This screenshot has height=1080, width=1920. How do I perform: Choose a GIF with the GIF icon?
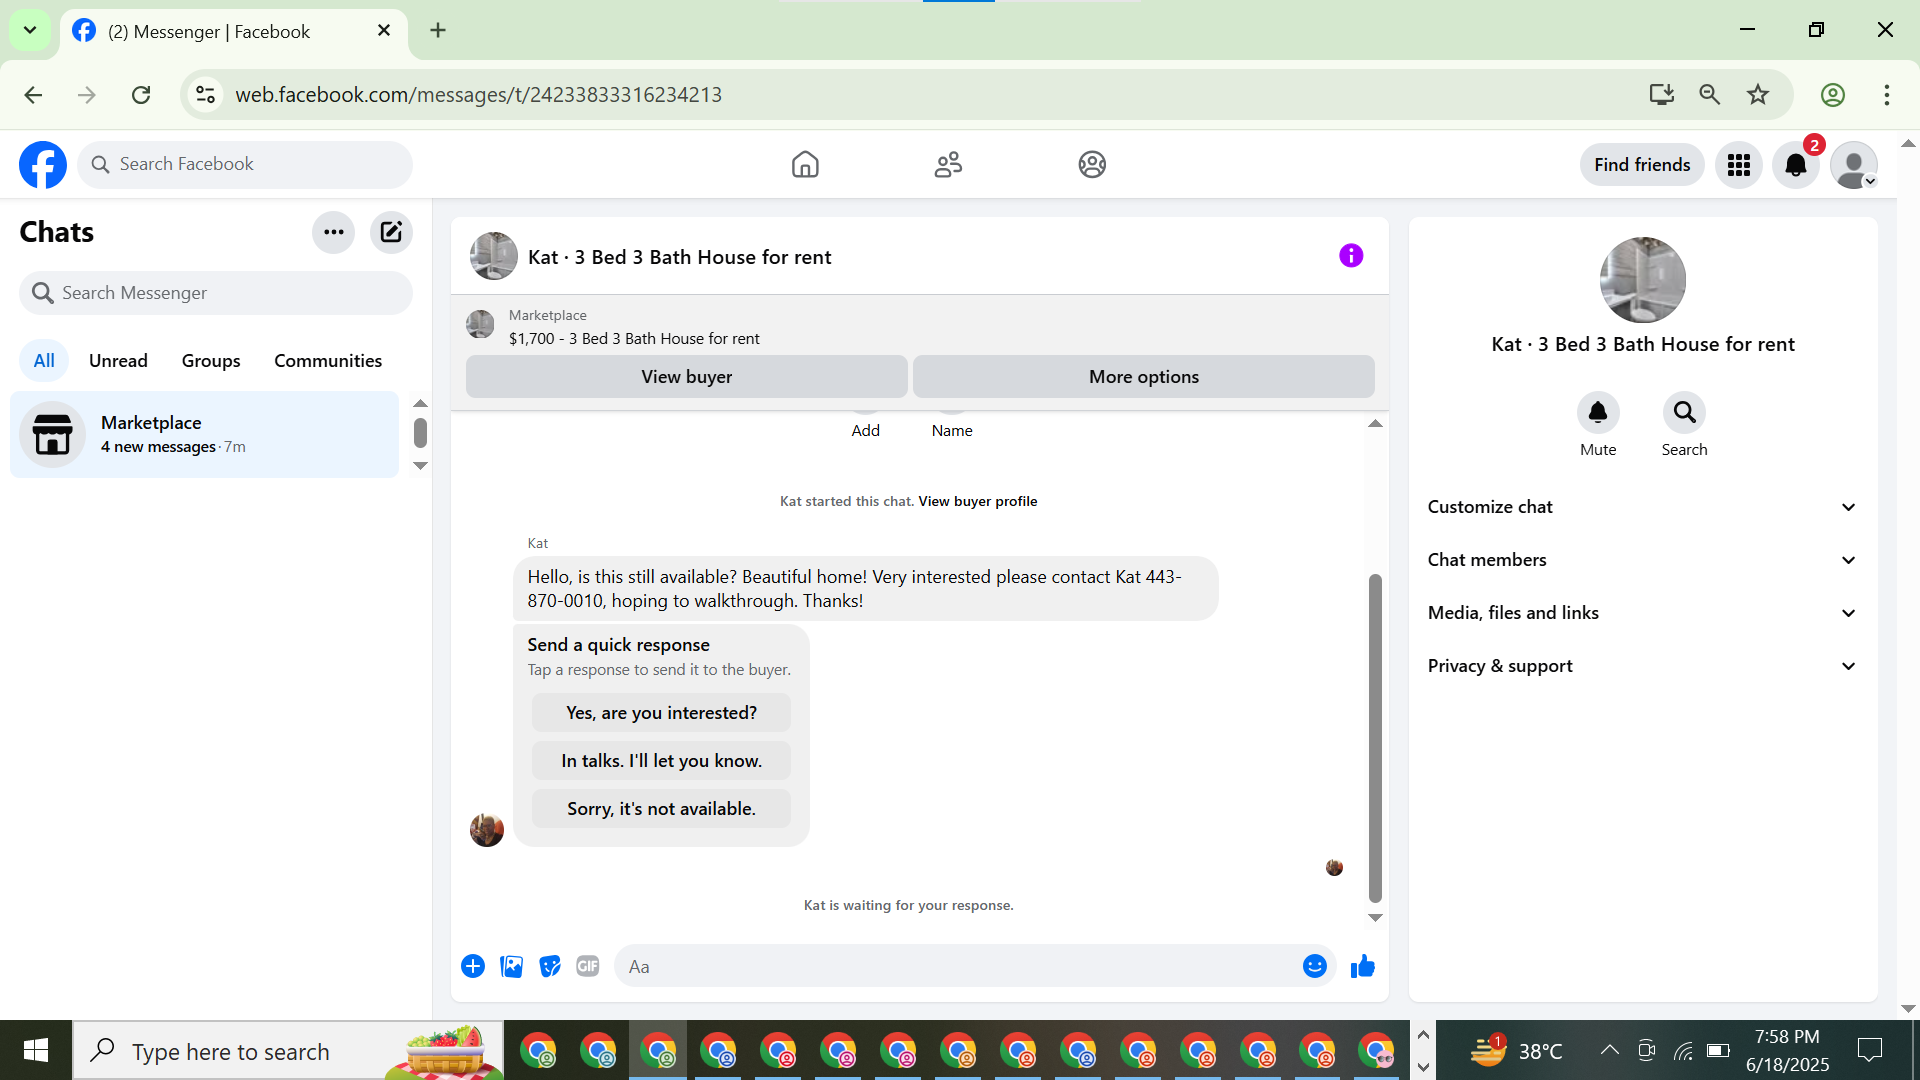click(x=587, y=966)
